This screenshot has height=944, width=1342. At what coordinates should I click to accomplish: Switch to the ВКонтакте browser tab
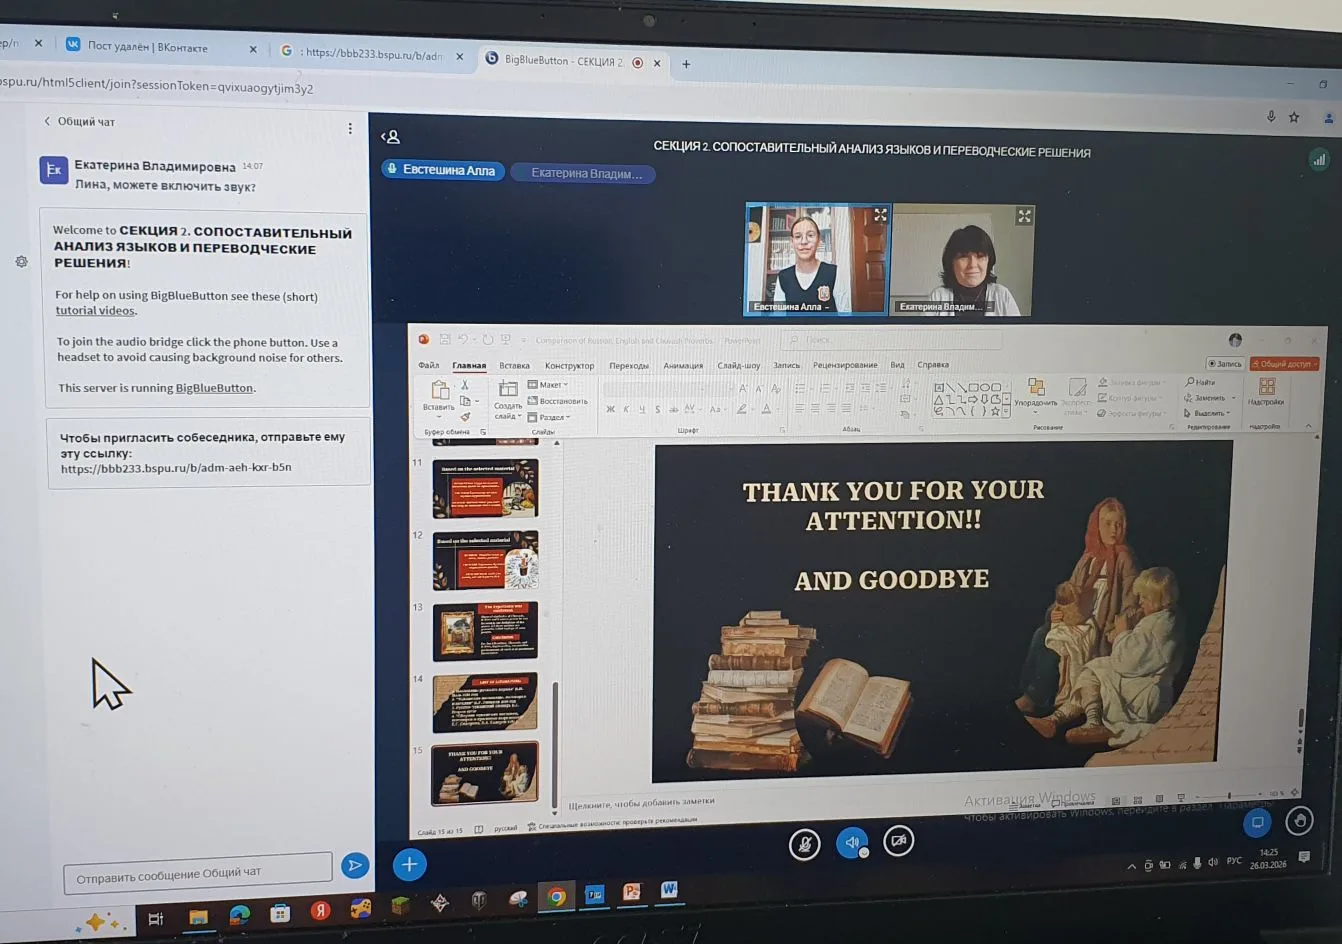point(150,47)
